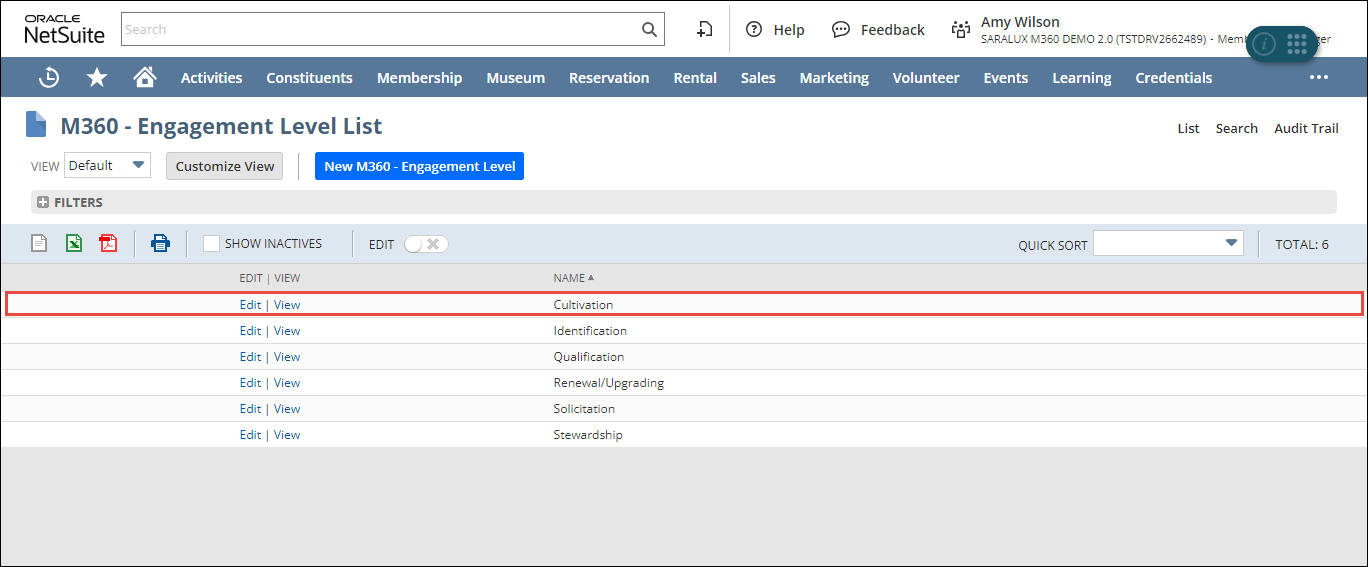Export list to Excel icon
Image resolution: width=1368 pixels, height=567 pixels.
point(74,243)
